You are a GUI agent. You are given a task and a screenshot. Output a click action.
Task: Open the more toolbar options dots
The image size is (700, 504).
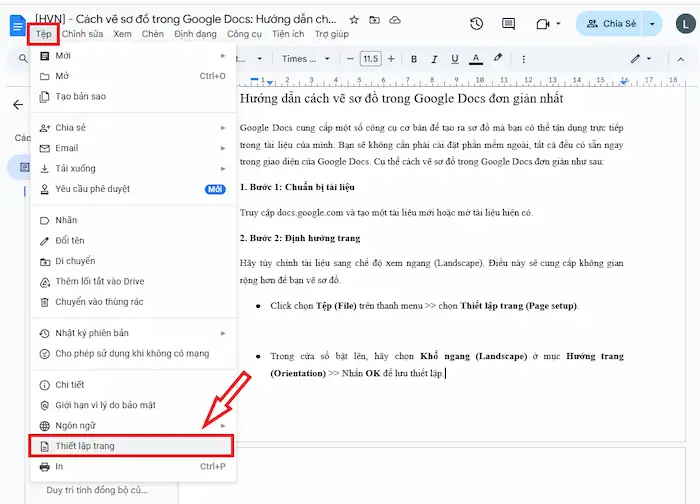tap(523, 59)
